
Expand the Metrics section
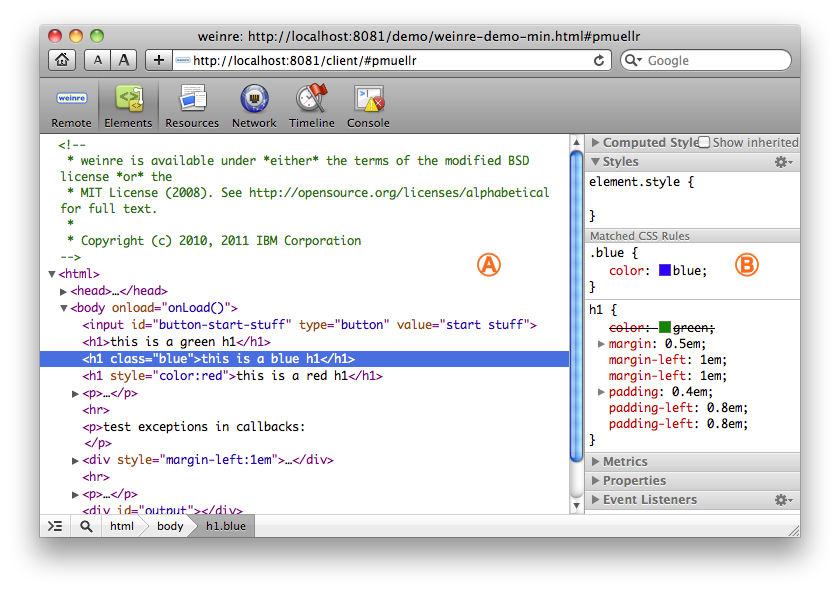coord(625,462)
